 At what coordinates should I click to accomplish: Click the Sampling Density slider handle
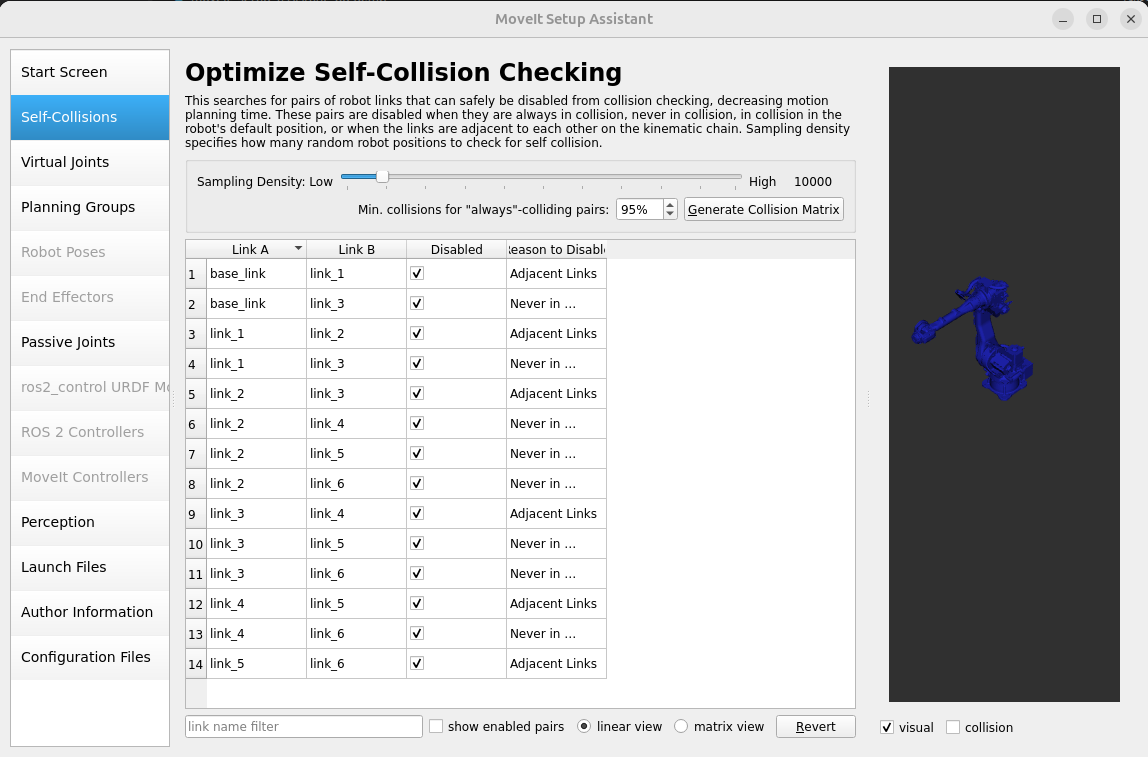pos(382,176)
